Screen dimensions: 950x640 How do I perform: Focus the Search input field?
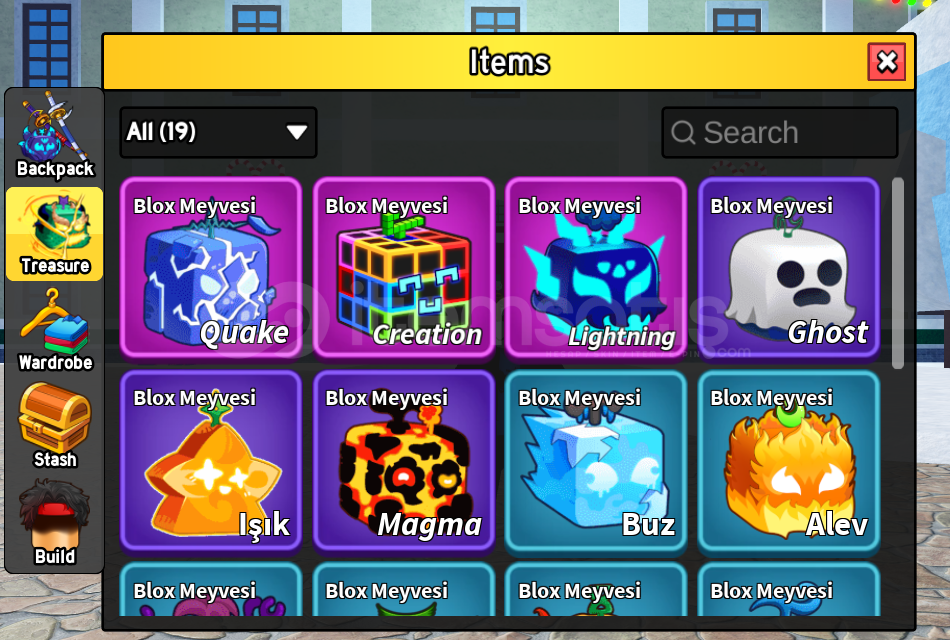pos(780,132)
